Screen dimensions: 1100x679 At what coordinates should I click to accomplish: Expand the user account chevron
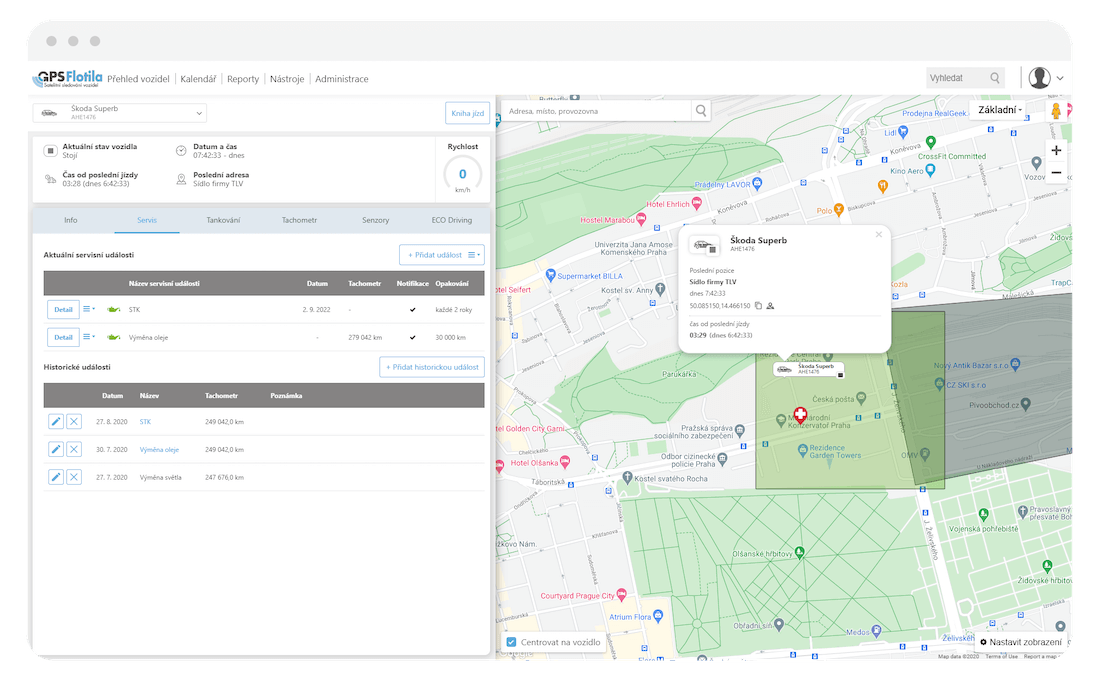point(1060,79)
